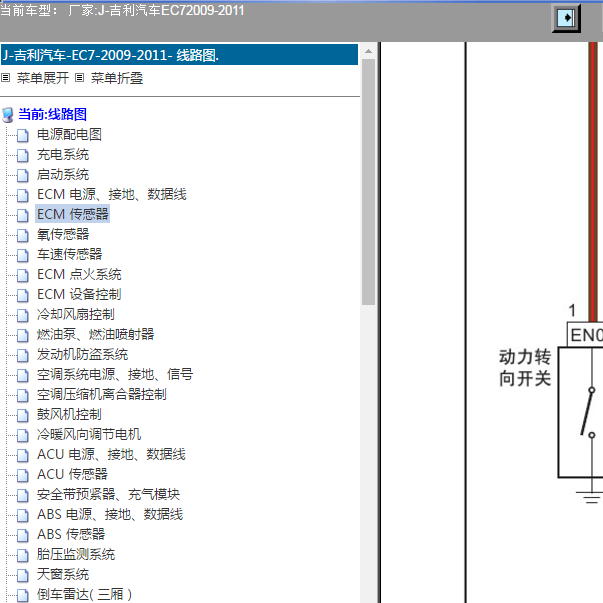The height and width of the screenshot is (603, 603).
Task: Click page icon next to ACU 电源、接地、数据线
Action: click(23, 455)
